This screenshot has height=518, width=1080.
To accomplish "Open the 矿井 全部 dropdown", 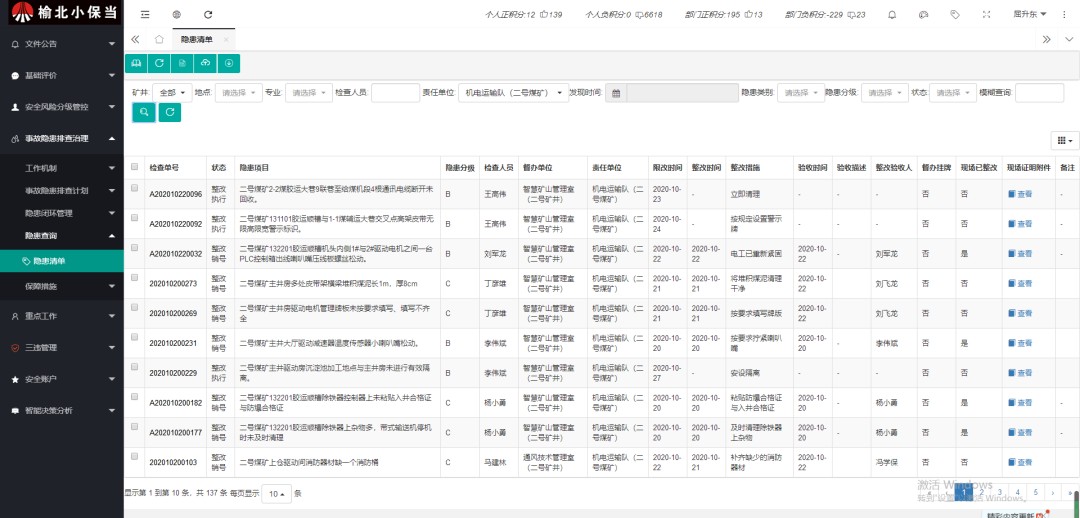I will coord(171,93).
